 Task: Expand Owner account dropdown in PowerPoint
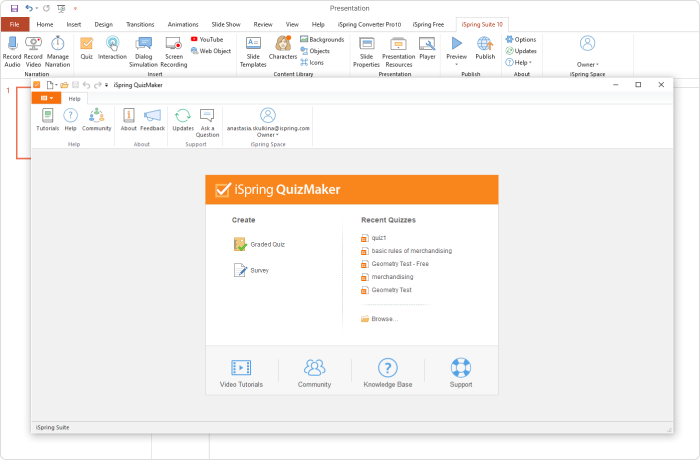click(588, 64)
